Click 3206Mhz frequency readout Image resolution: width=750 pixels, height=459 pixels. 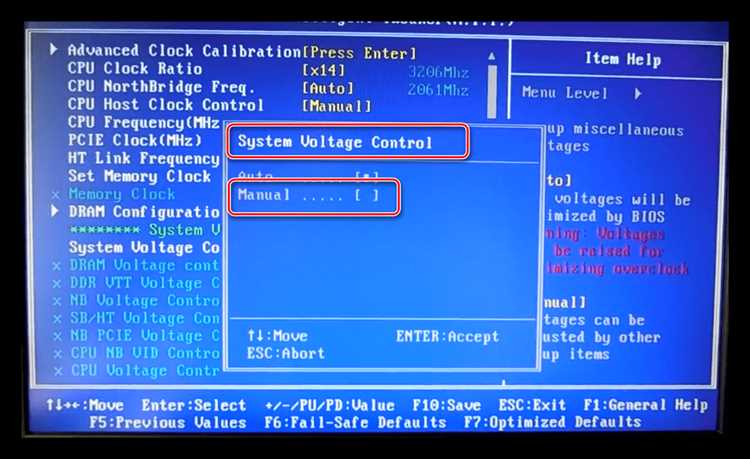[x=438, y=72]
